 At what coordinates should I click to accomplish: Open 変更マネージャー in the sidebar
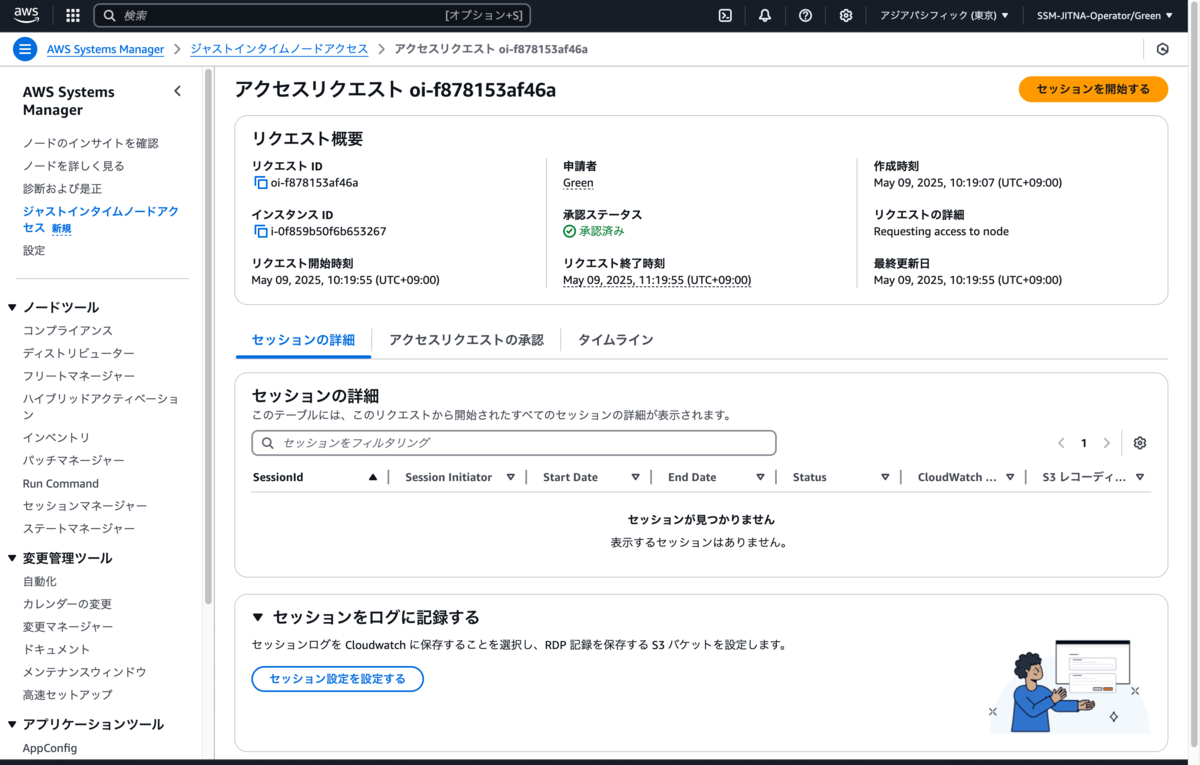point(68,626)
